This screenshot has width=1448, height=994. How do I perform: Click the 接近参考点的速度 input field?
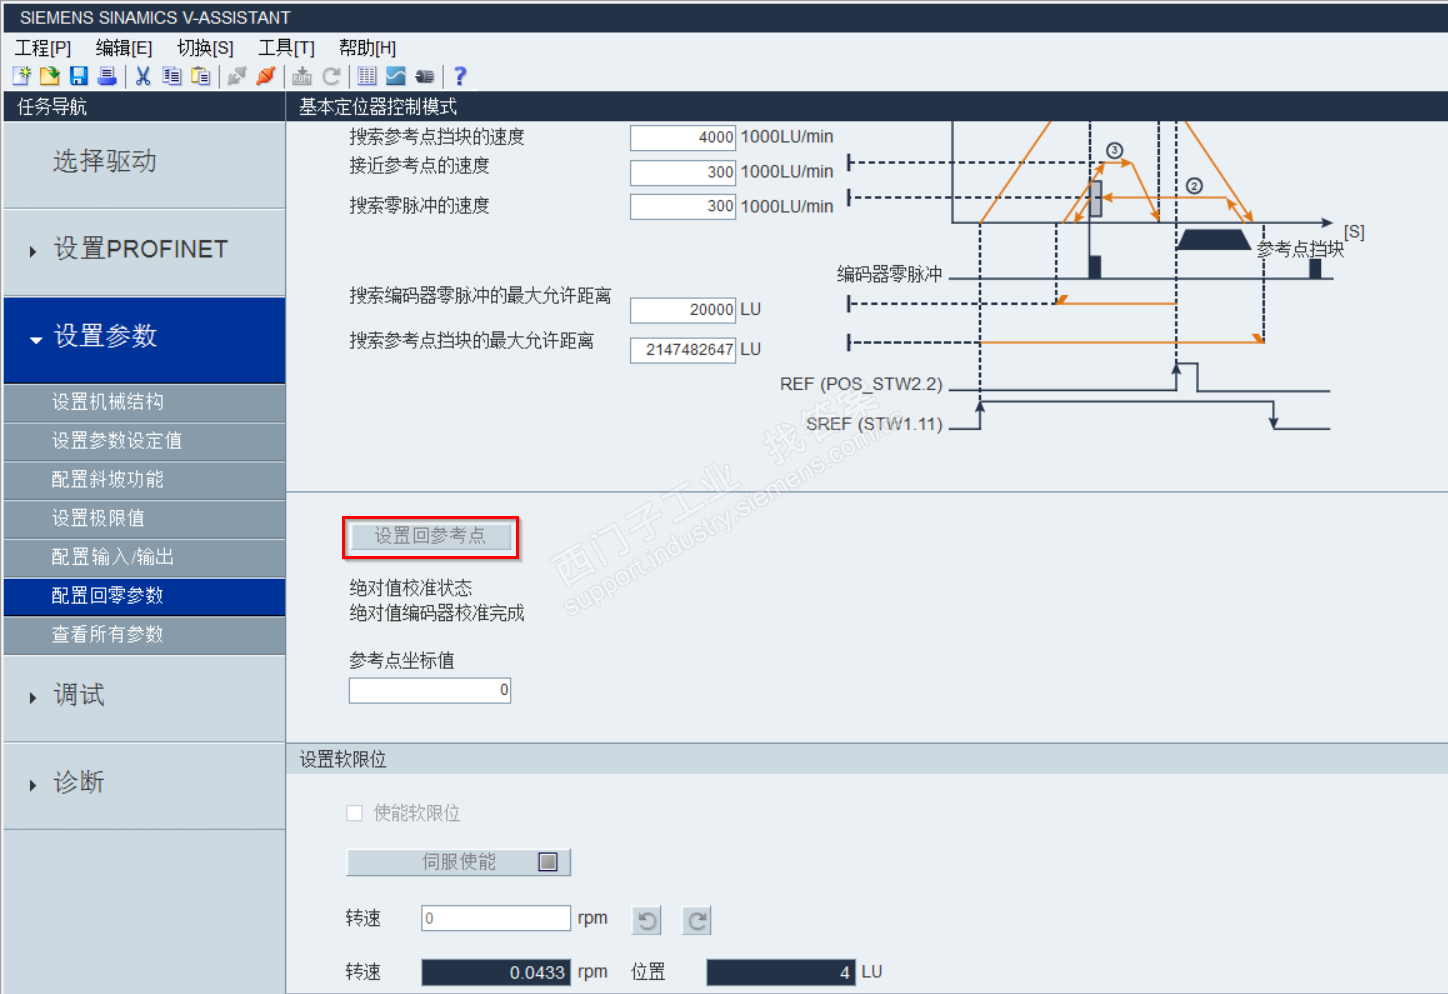point(683,172)
